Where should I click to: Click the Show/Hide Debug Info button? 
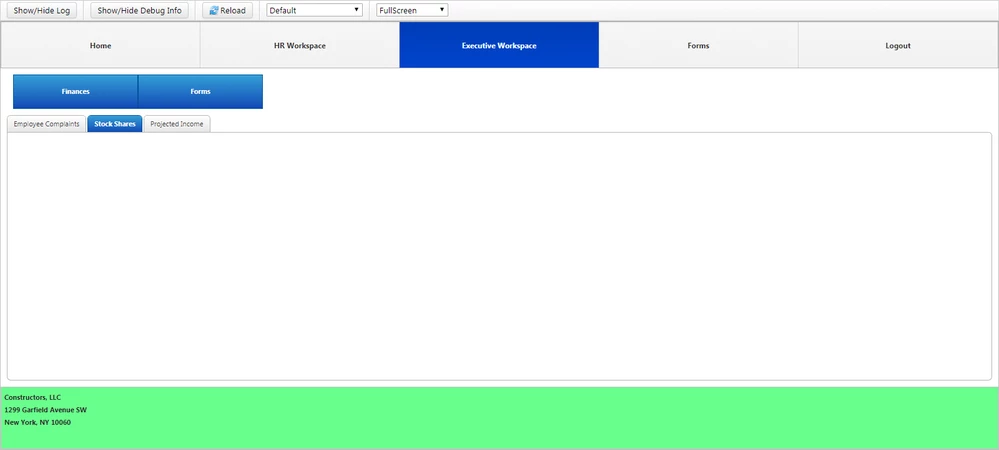pos(140,10)
